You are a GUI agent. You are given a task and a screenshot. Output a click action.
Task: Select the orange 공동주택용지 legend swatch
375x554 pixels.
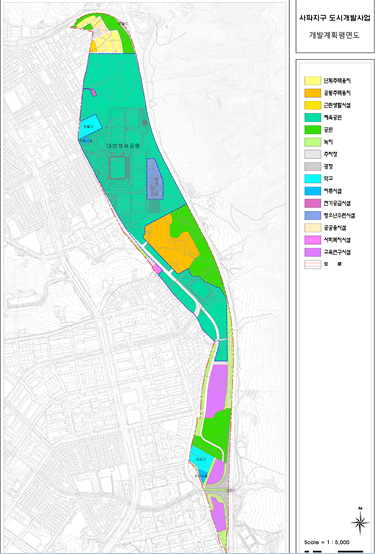[x=313, y=93]
